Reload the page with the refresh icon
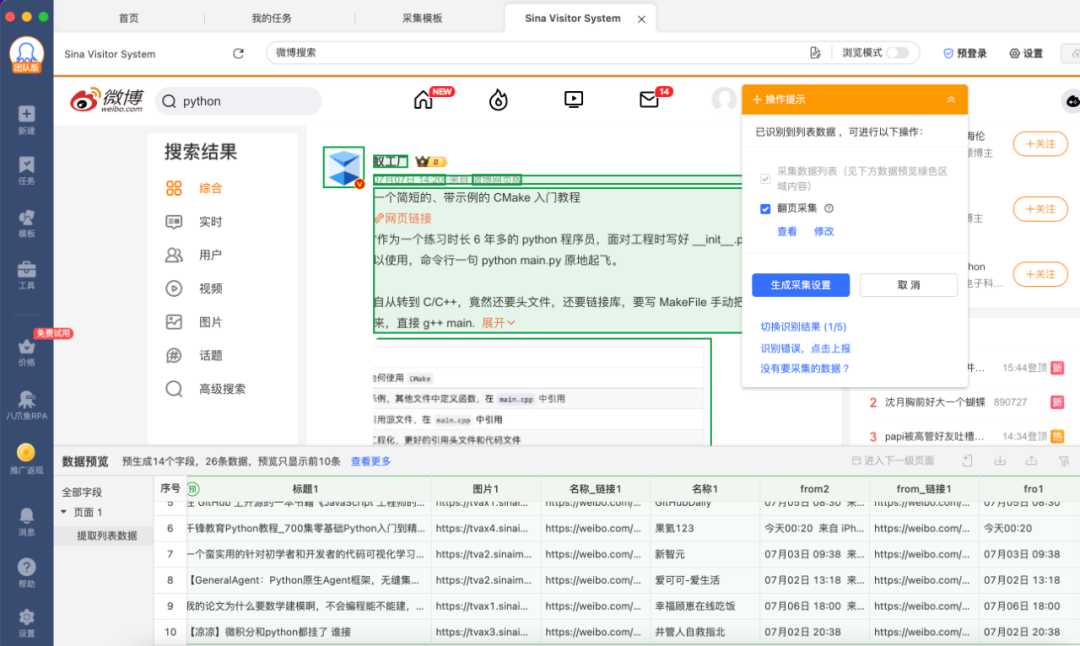The width and height of the screenshot is (1080, 646). 238,53
